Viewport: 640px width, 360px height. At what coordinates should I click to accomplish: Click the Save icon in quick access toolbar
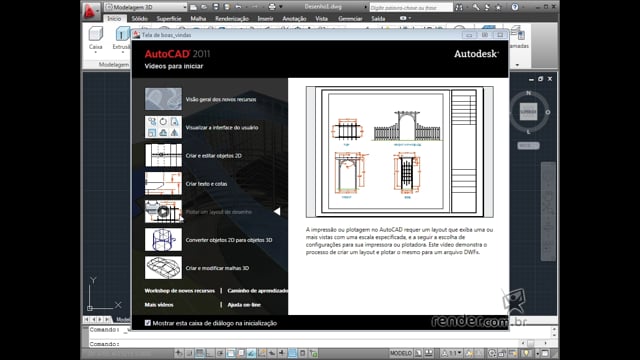tap(216, 7)
